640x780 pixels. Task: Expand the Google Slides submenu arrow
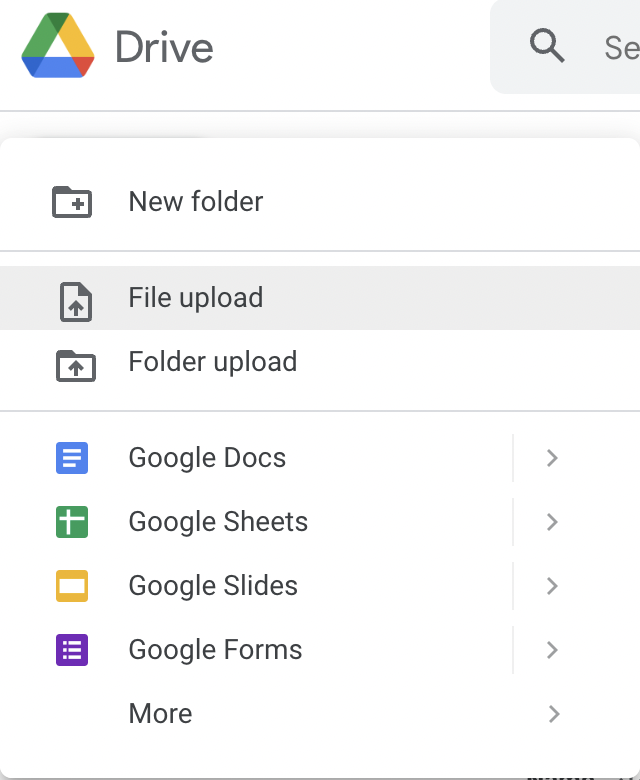point(552,586)
